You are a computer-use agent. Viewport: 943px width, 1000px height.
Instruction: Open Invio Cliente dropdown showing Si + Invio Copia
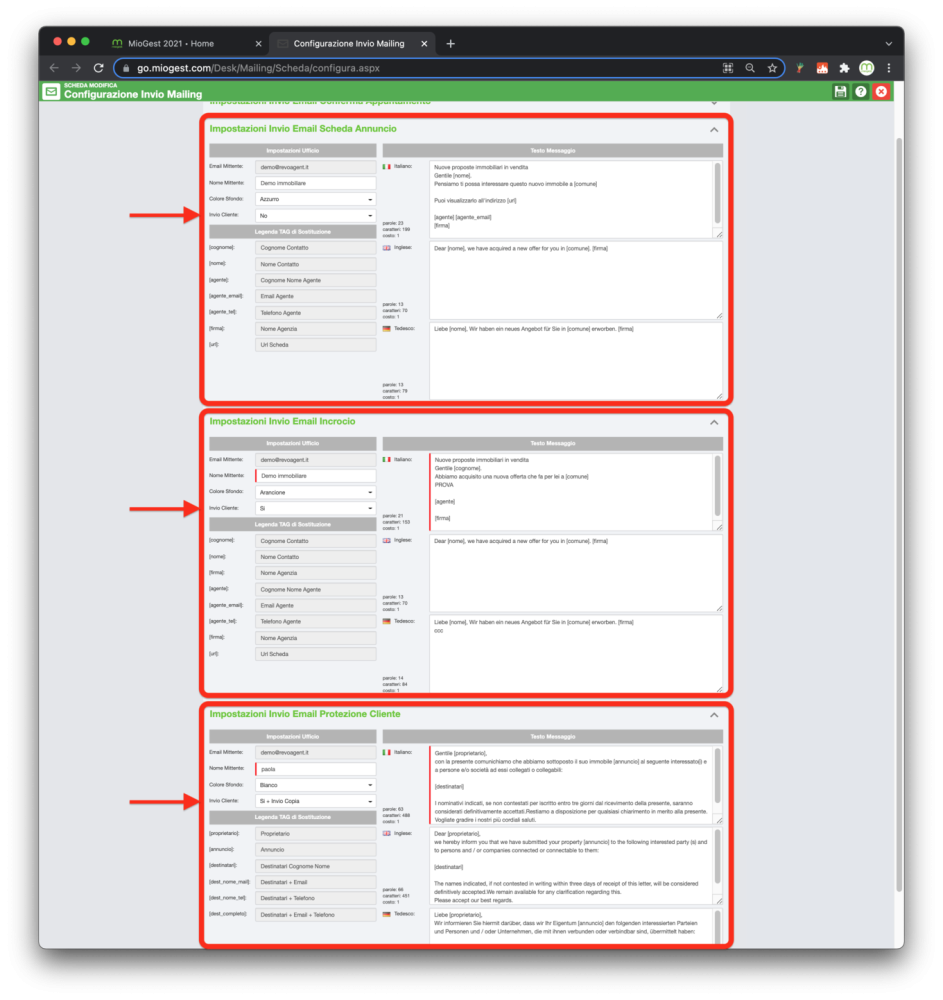pyautogui.click(x=316, y=801)
